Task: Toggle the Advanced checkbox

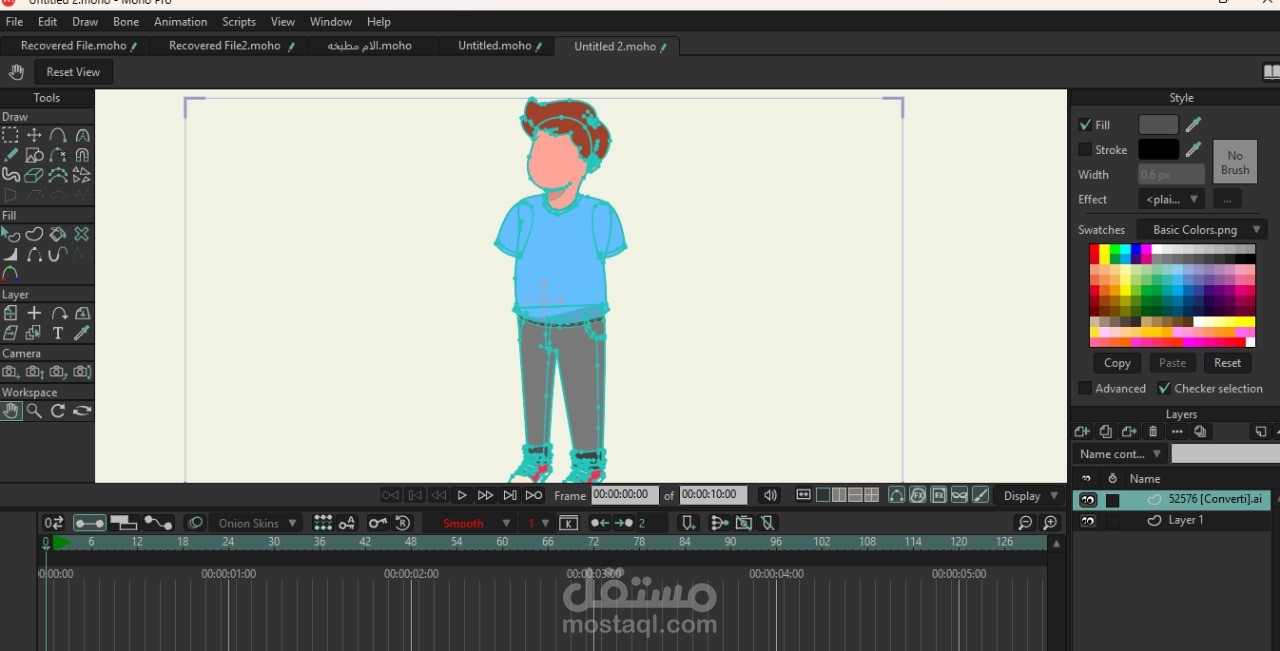Action: 1085,388
